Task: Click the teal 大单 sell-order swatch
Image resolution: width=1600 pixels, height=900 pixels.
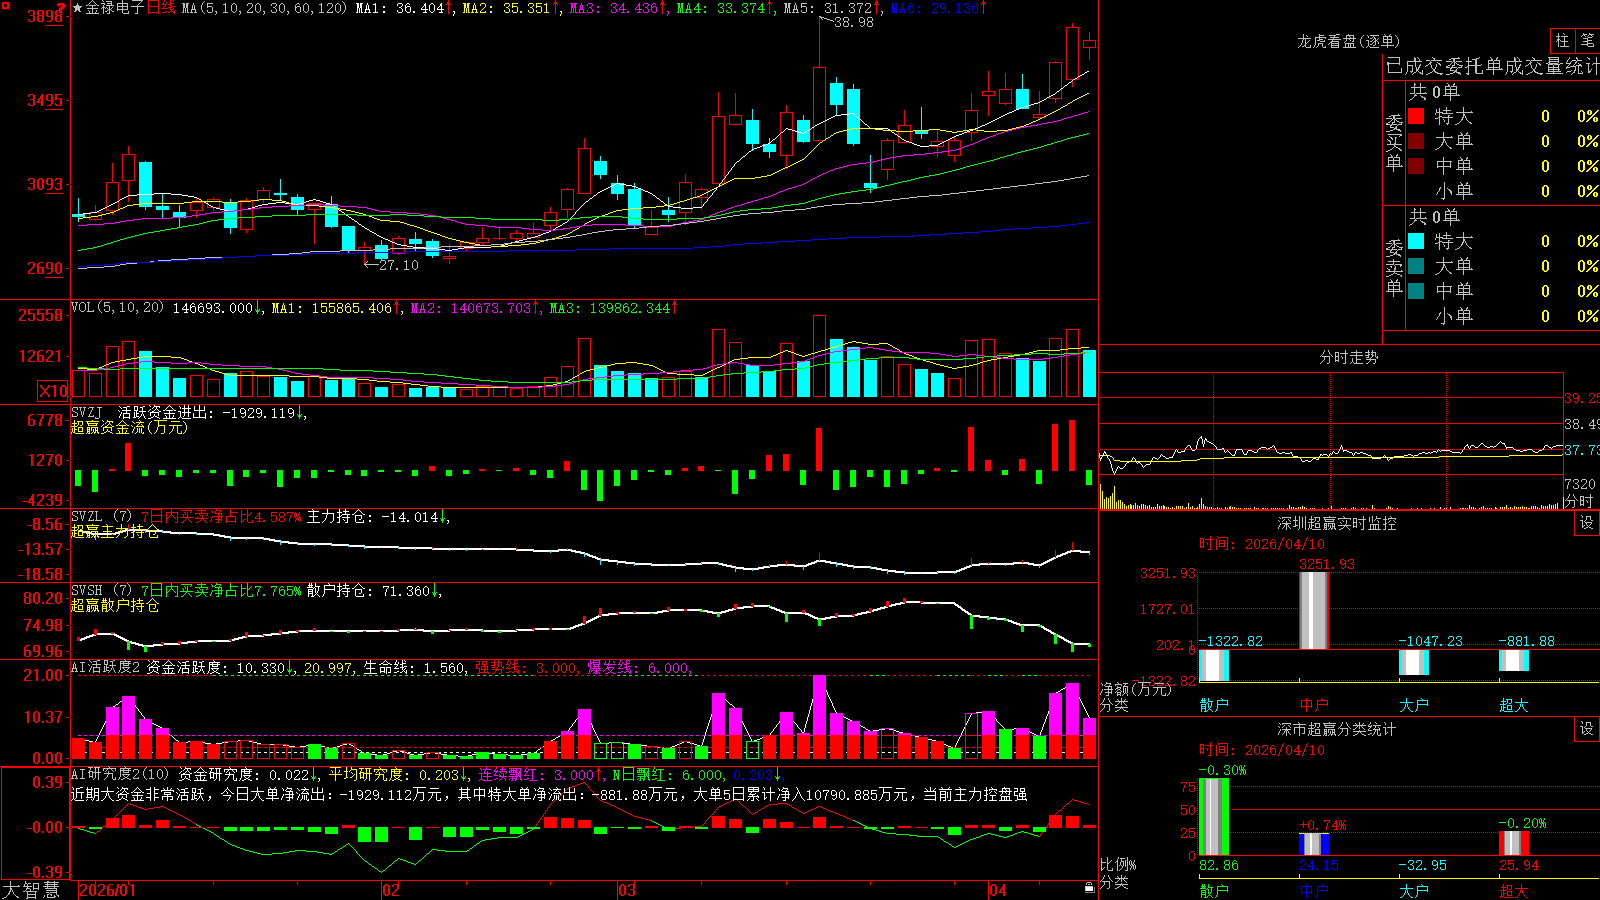Action: click(x=1416, y=266)
